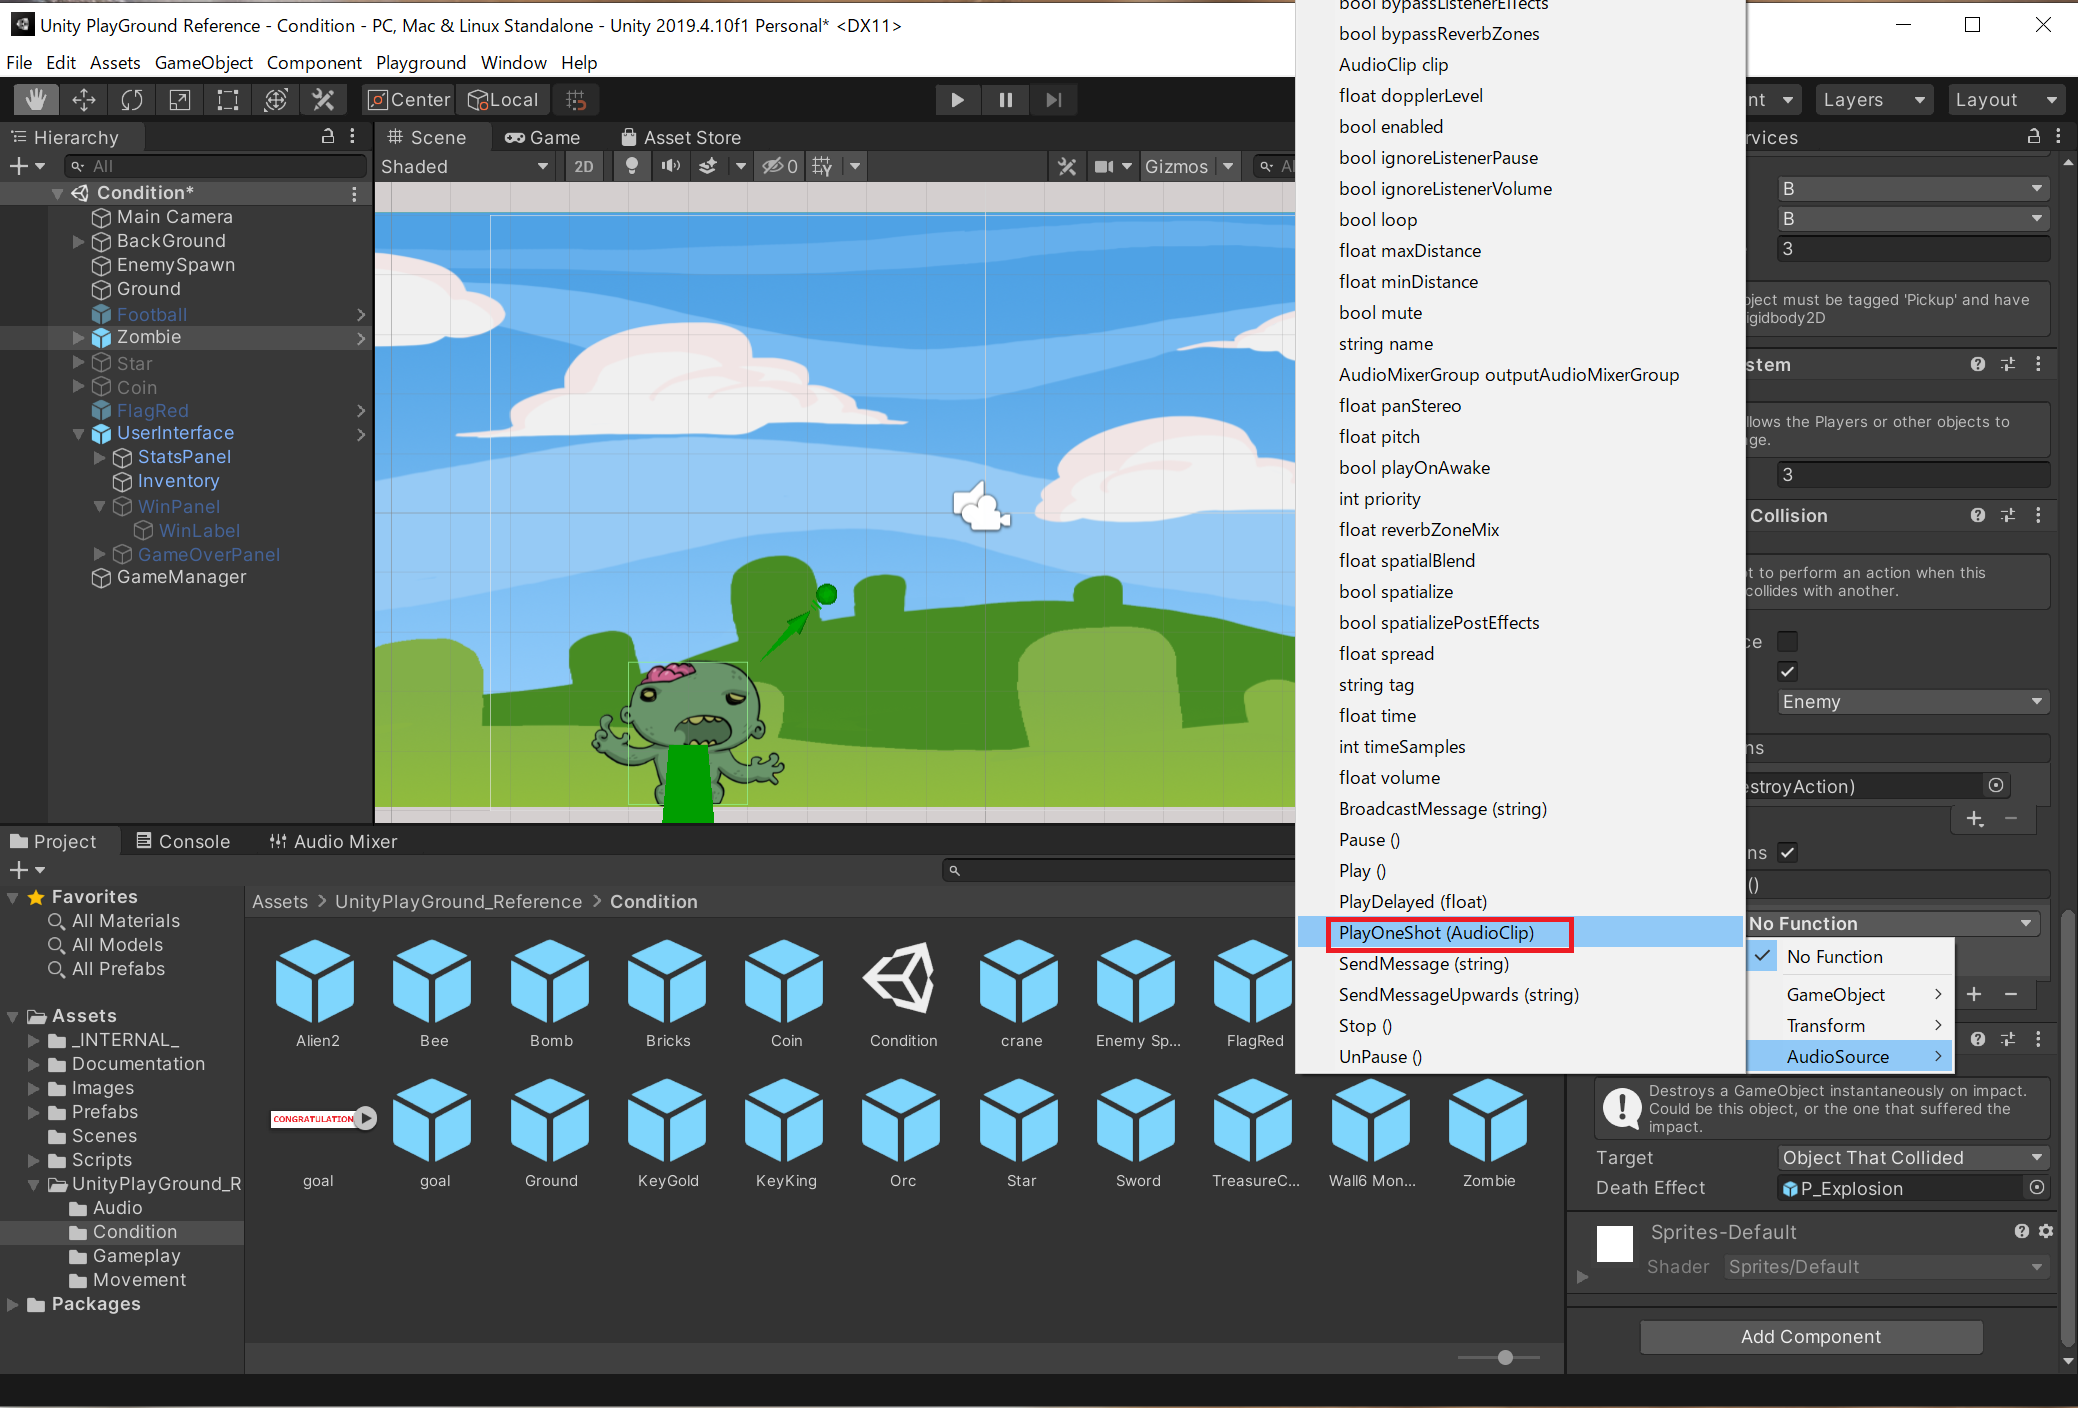The image size is (2078, 1408).
Task: Toggle checkbox above Enemy tag dropdown
Action: coord(1788,671)
